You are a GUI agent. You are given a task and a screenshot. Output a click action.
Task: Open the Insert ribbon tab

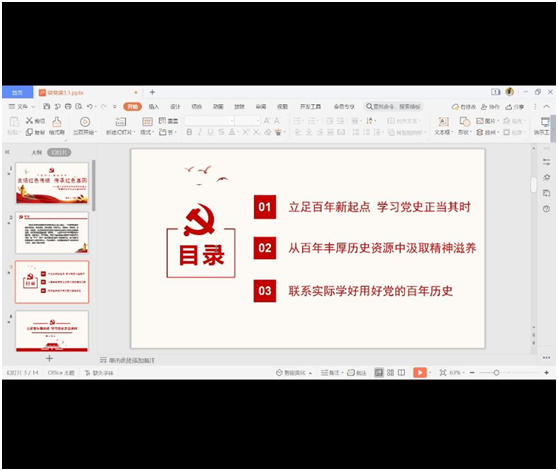[154, 106]
